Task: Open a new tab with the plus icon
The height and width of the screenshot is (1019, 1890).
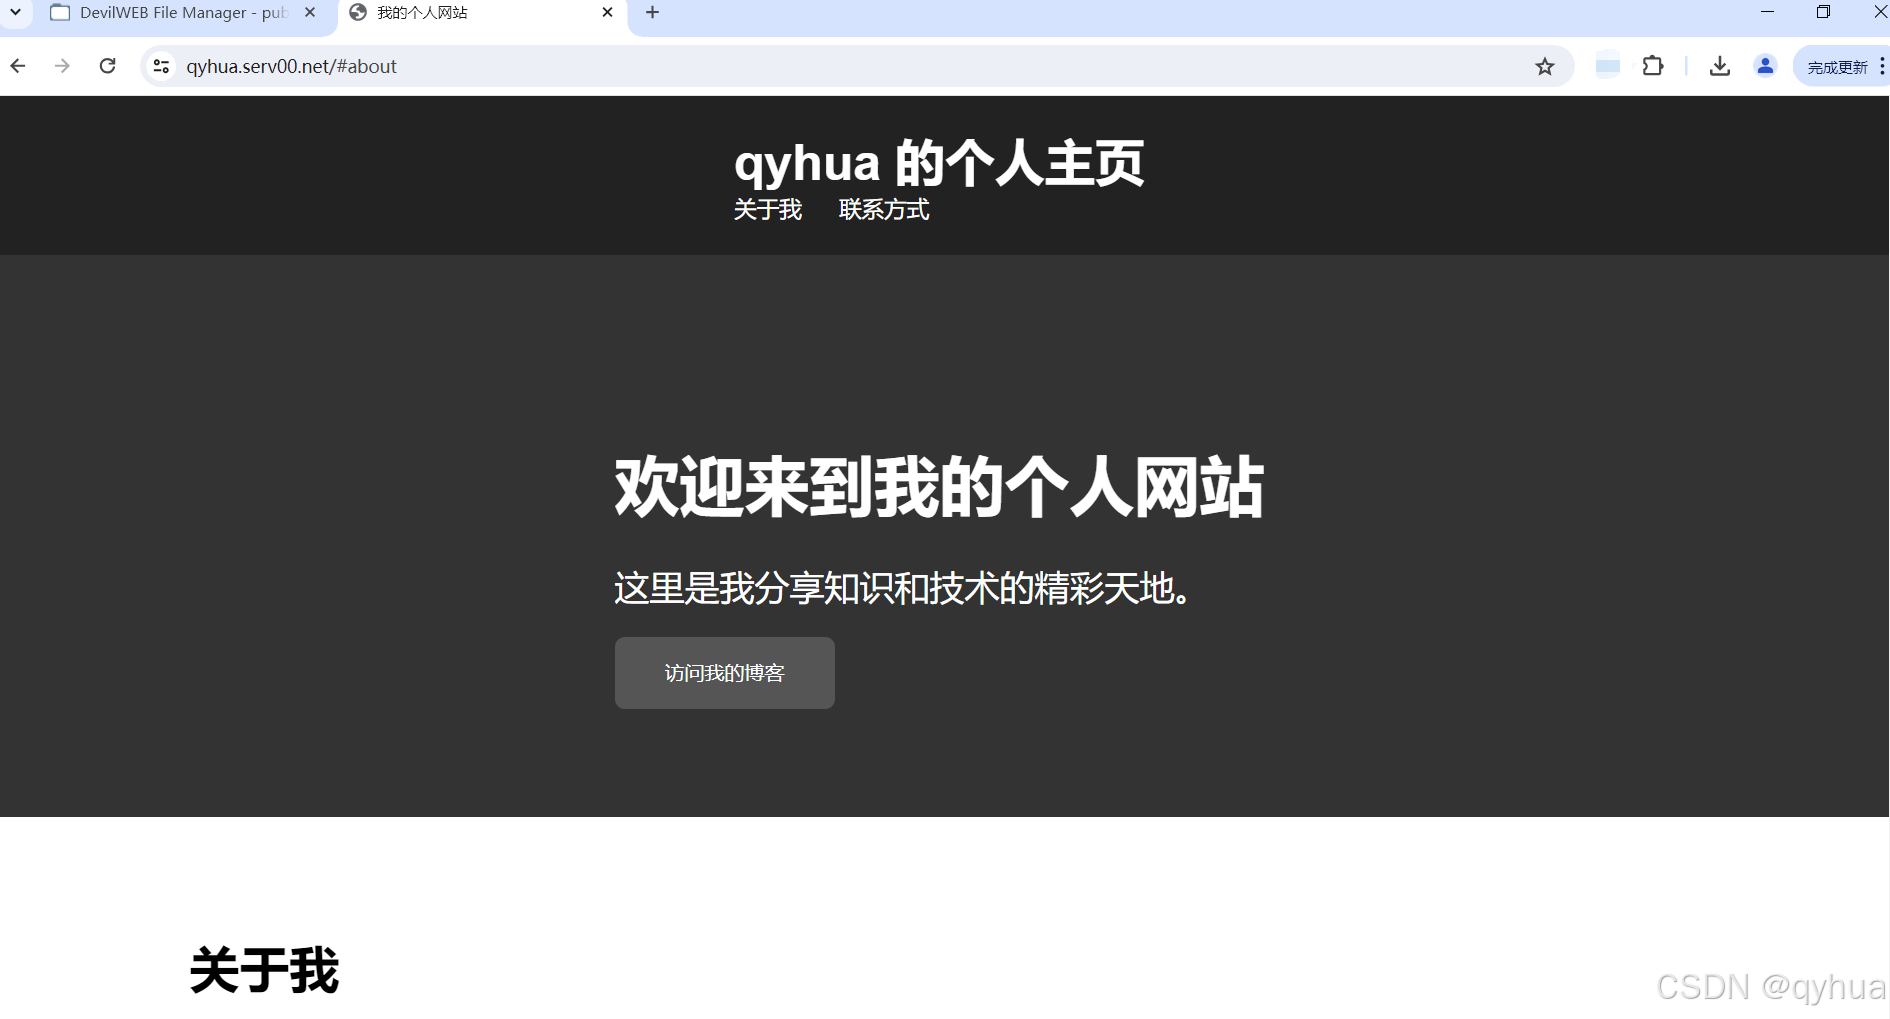Action: click(652, 12)
